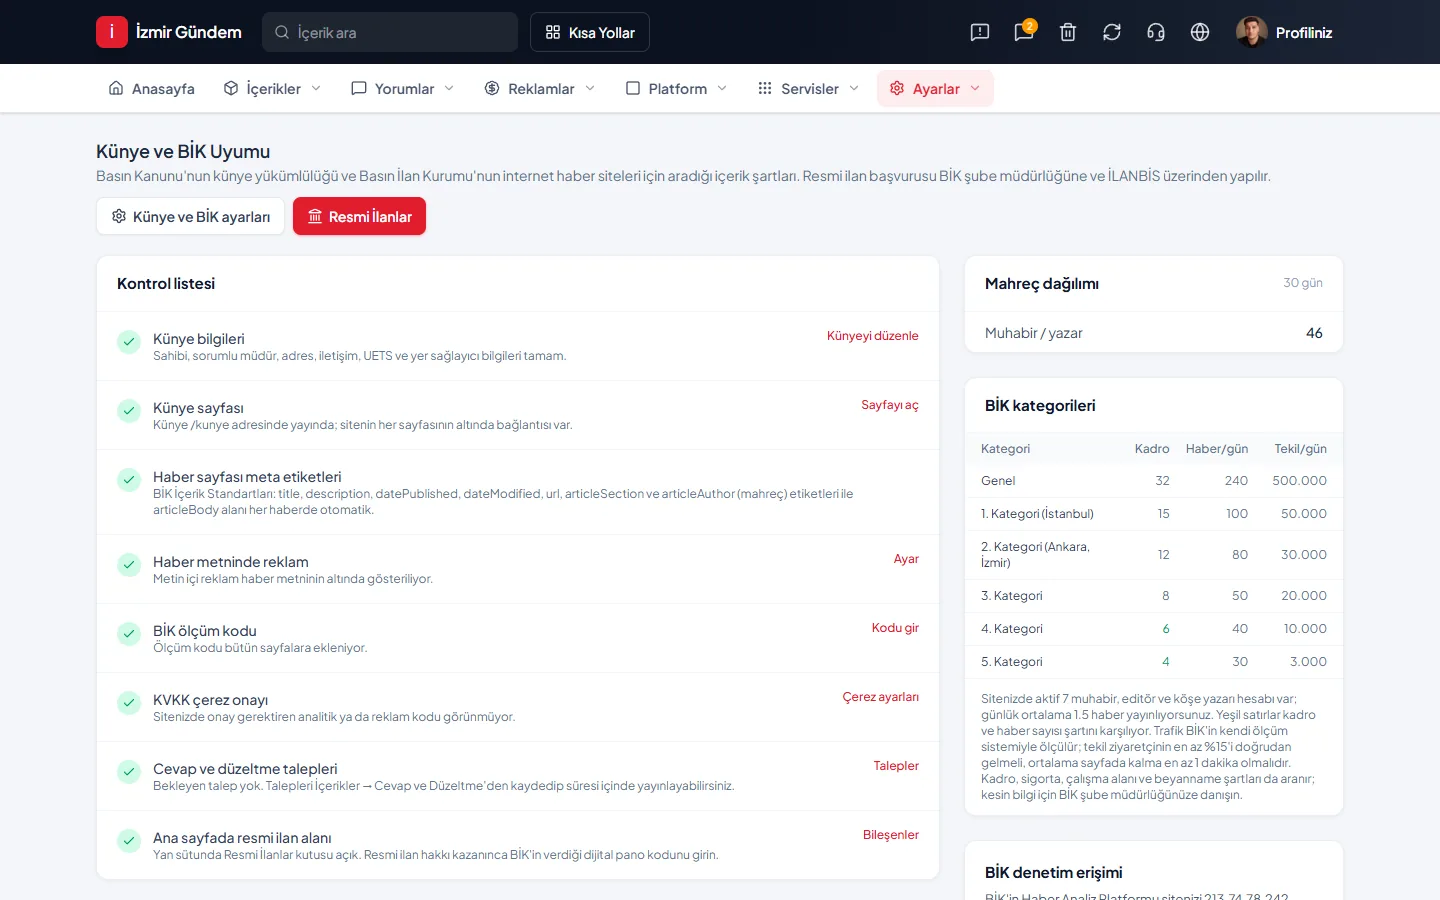1440x900 pixels.
Task: Click the profile avatar photo
Action: tap(1252, 32)
